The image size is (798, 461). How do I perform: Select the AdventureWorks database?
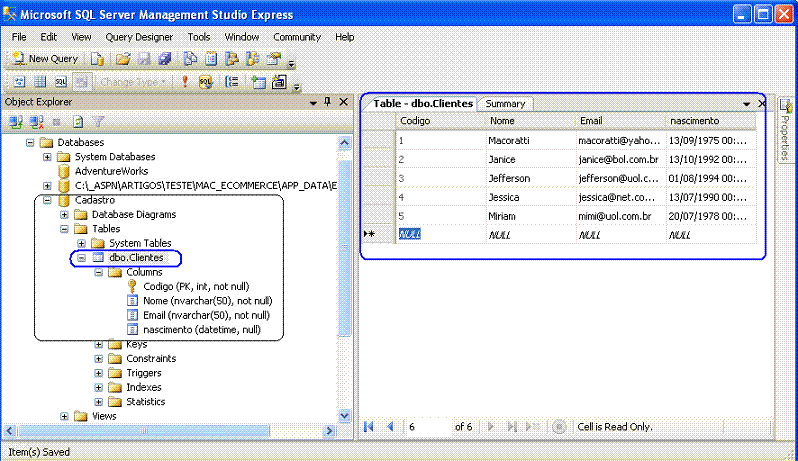[x=111, y=171]
